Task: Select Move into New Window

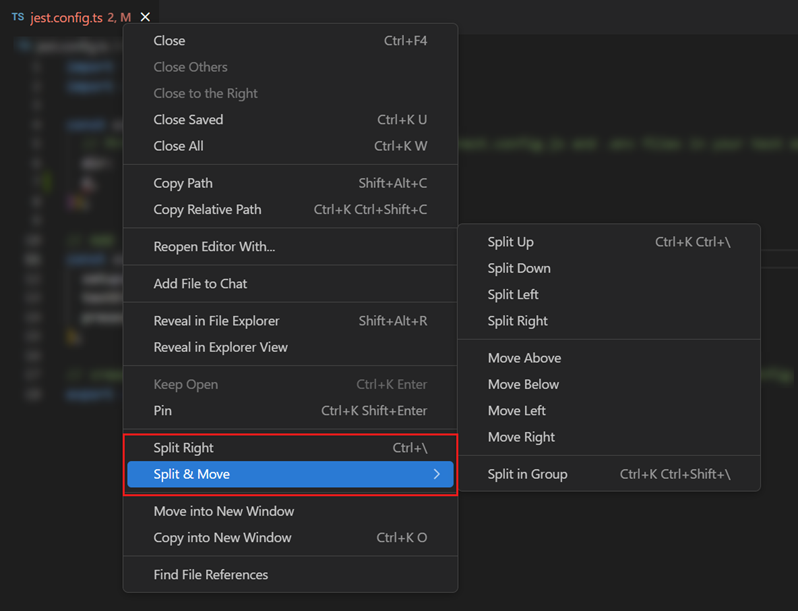Action: (224, 511)
